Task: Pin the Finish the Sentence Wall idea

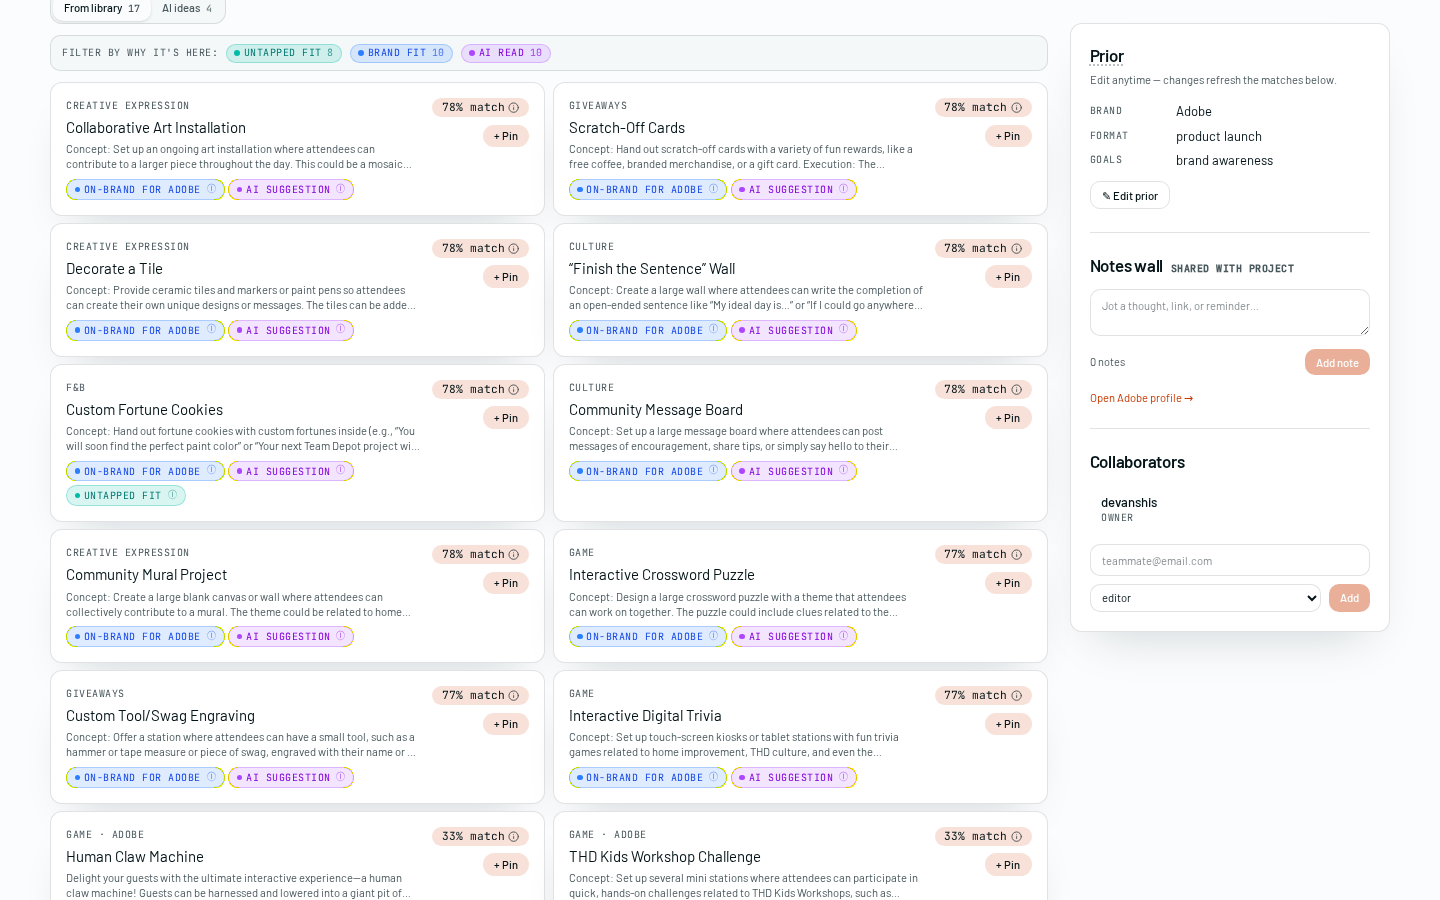Action: (x=1008, y=277)
